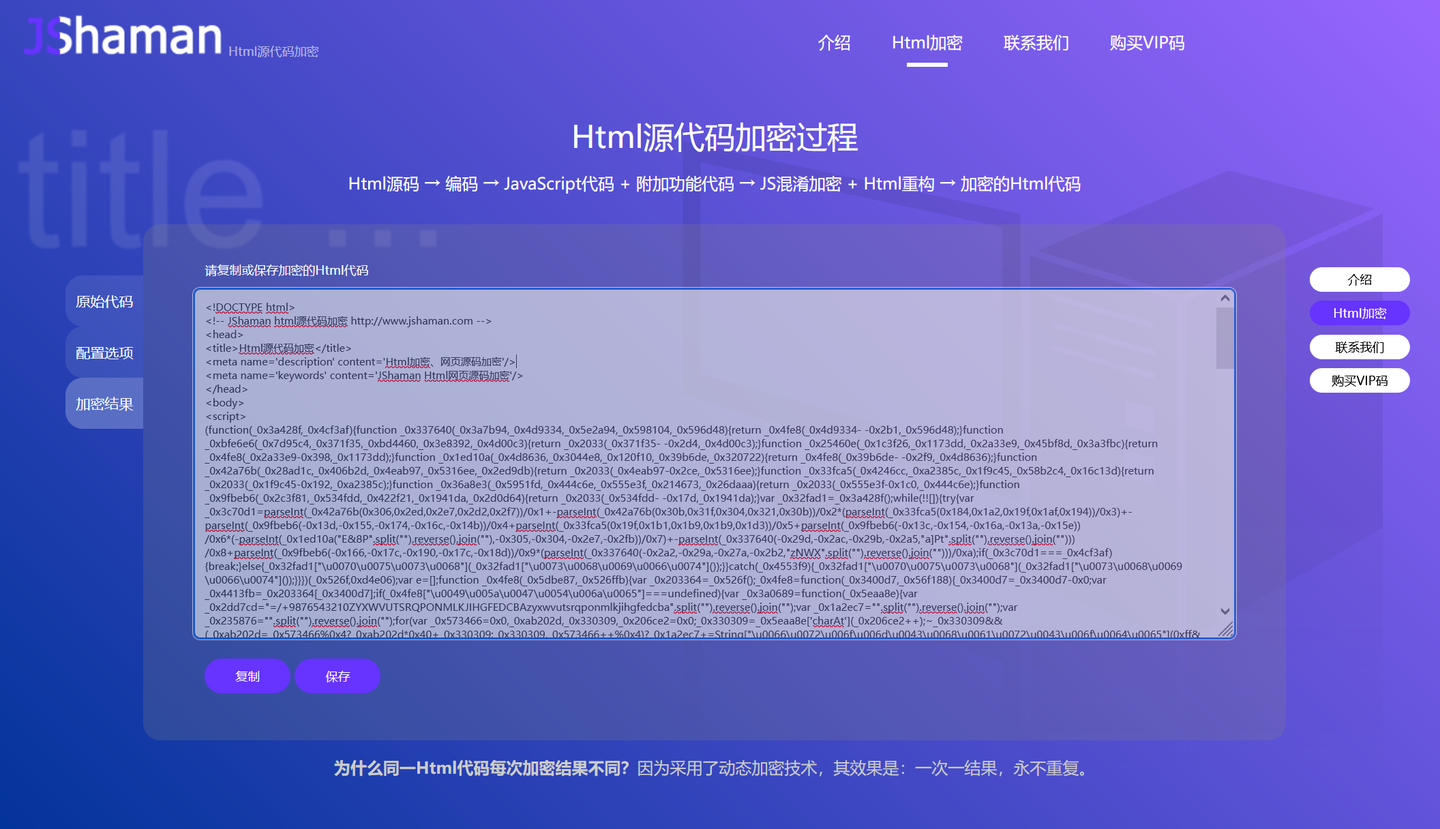This screenshot has height=829, width=1440.
Task: Click the 保存 button
Action: click(337, 676)
